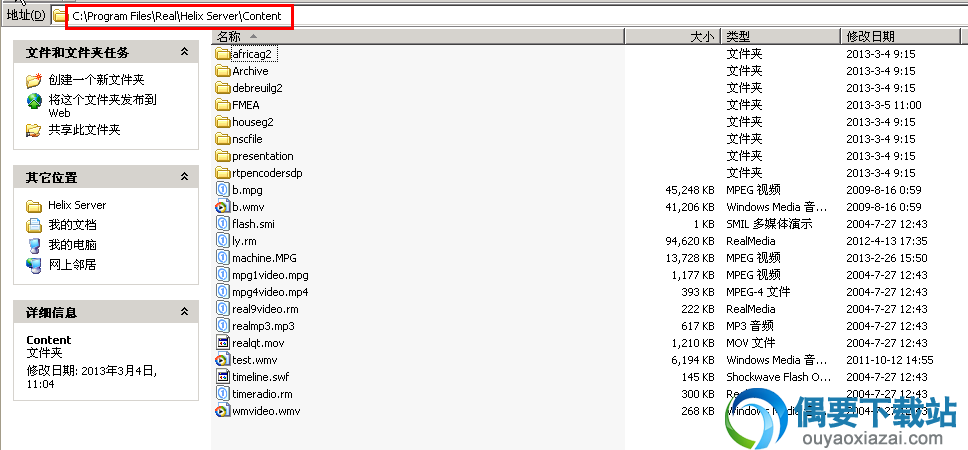Viewport: 968px width, 450px height.
Task: Select the MPEG-4 文件 type cell
Action: click(x=758, y=291)
